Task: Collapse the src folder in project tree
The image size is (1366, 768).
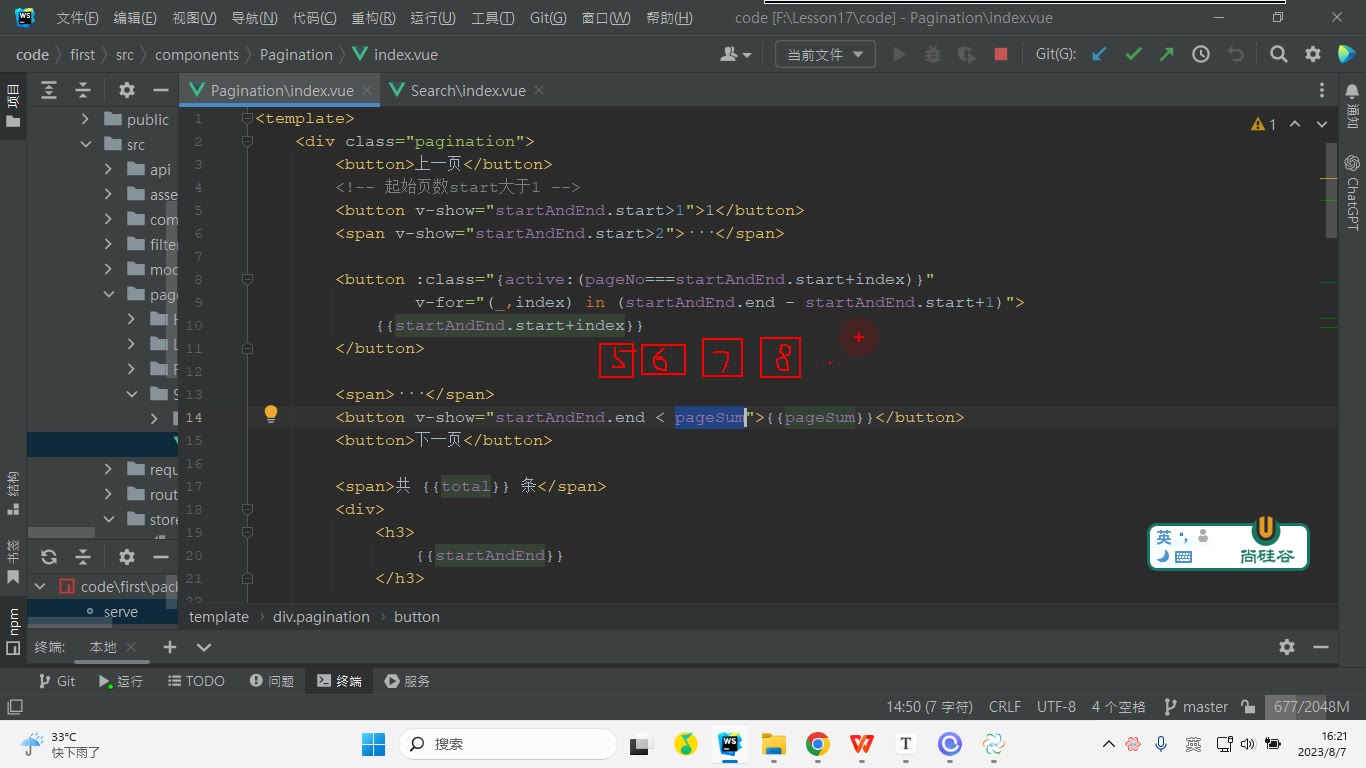Action: (85, 144)
